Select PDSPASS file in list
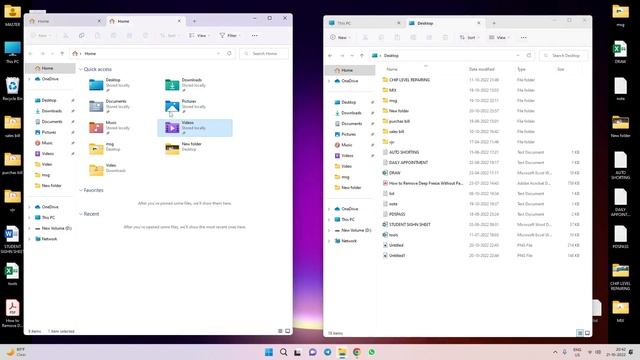This screenshot has width=640, height=360. click(482, 214)
